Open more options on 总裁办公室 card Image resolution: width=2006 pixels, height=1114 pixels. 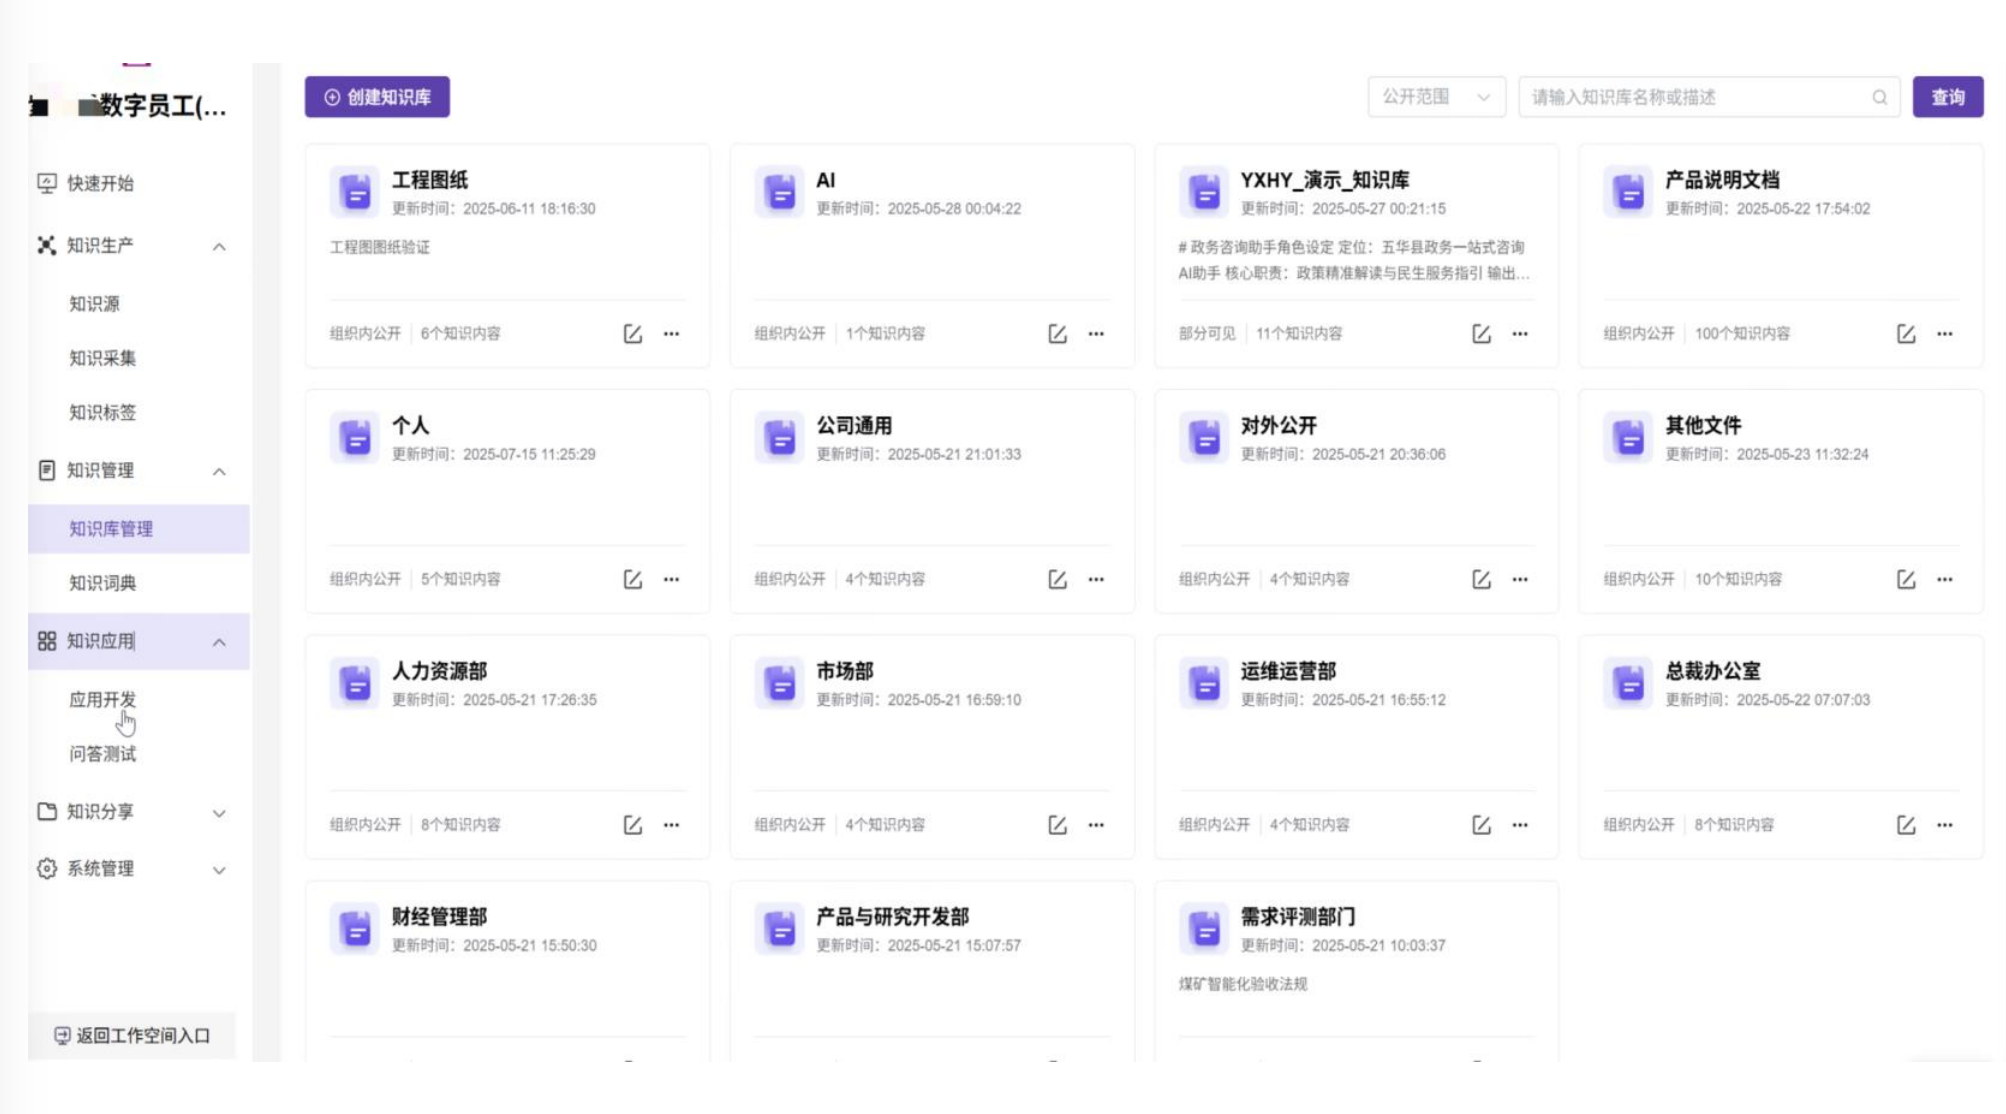(1944, 825)
